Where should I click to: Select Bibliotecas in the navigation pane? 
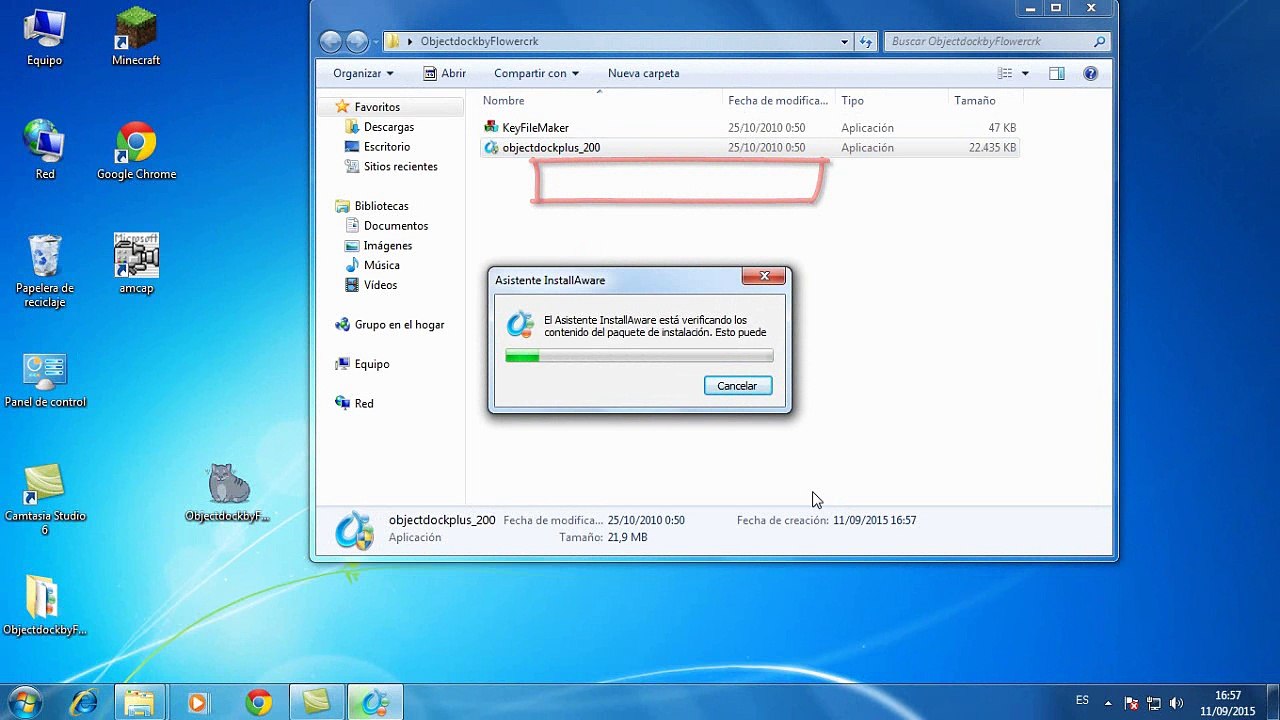(381, 206)
